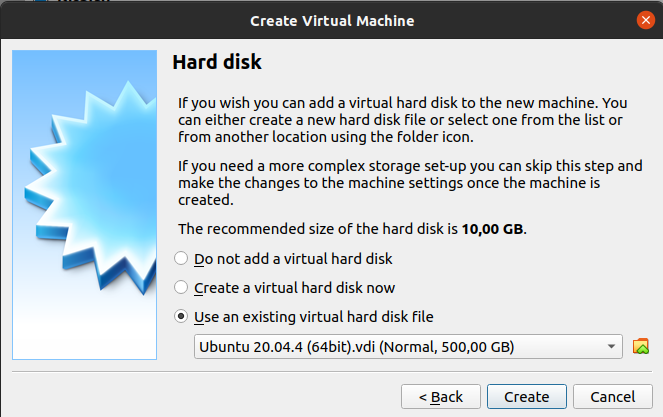
Task: Click the paragraph about complex storage set-up
Action: click(x=410, y=182)
